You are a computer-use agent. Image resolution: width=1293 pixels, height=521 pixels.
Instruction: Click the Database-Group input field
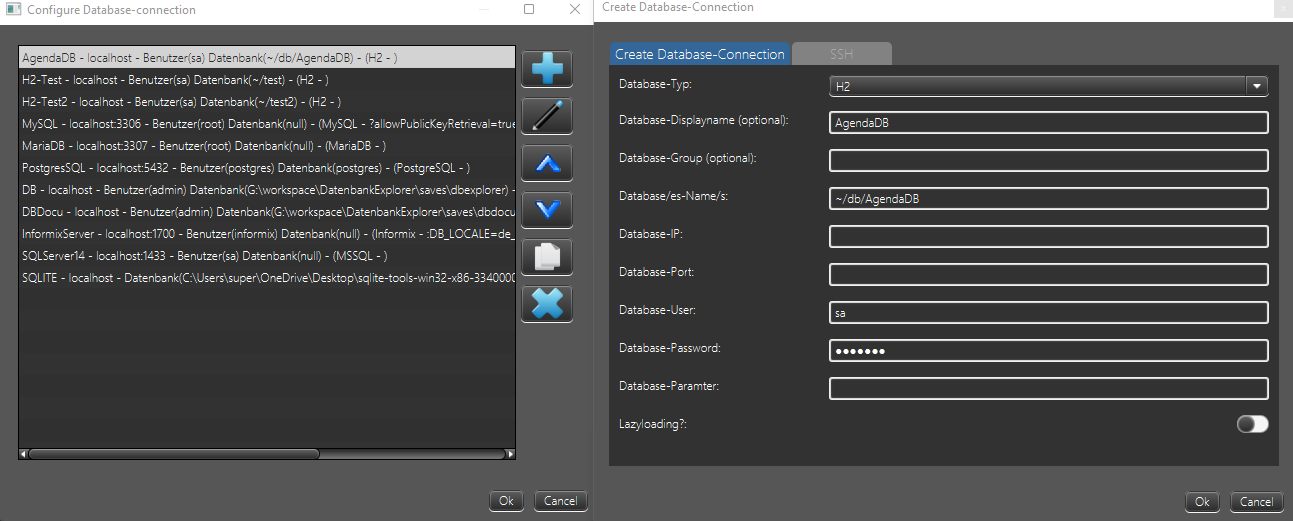1049,161
